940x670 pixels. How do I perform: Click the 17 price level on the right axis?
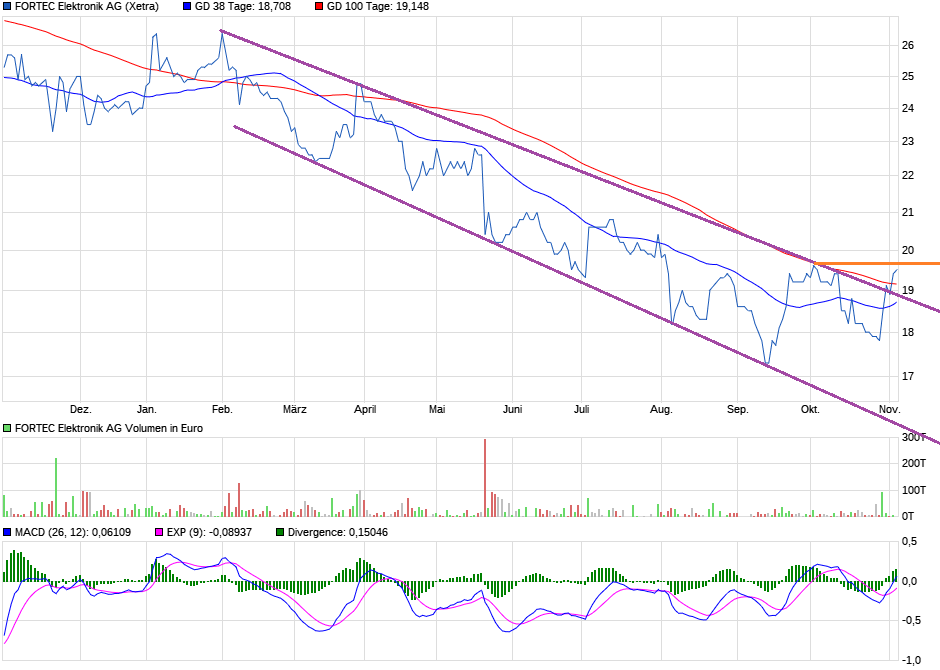click(x=908, y=377)
